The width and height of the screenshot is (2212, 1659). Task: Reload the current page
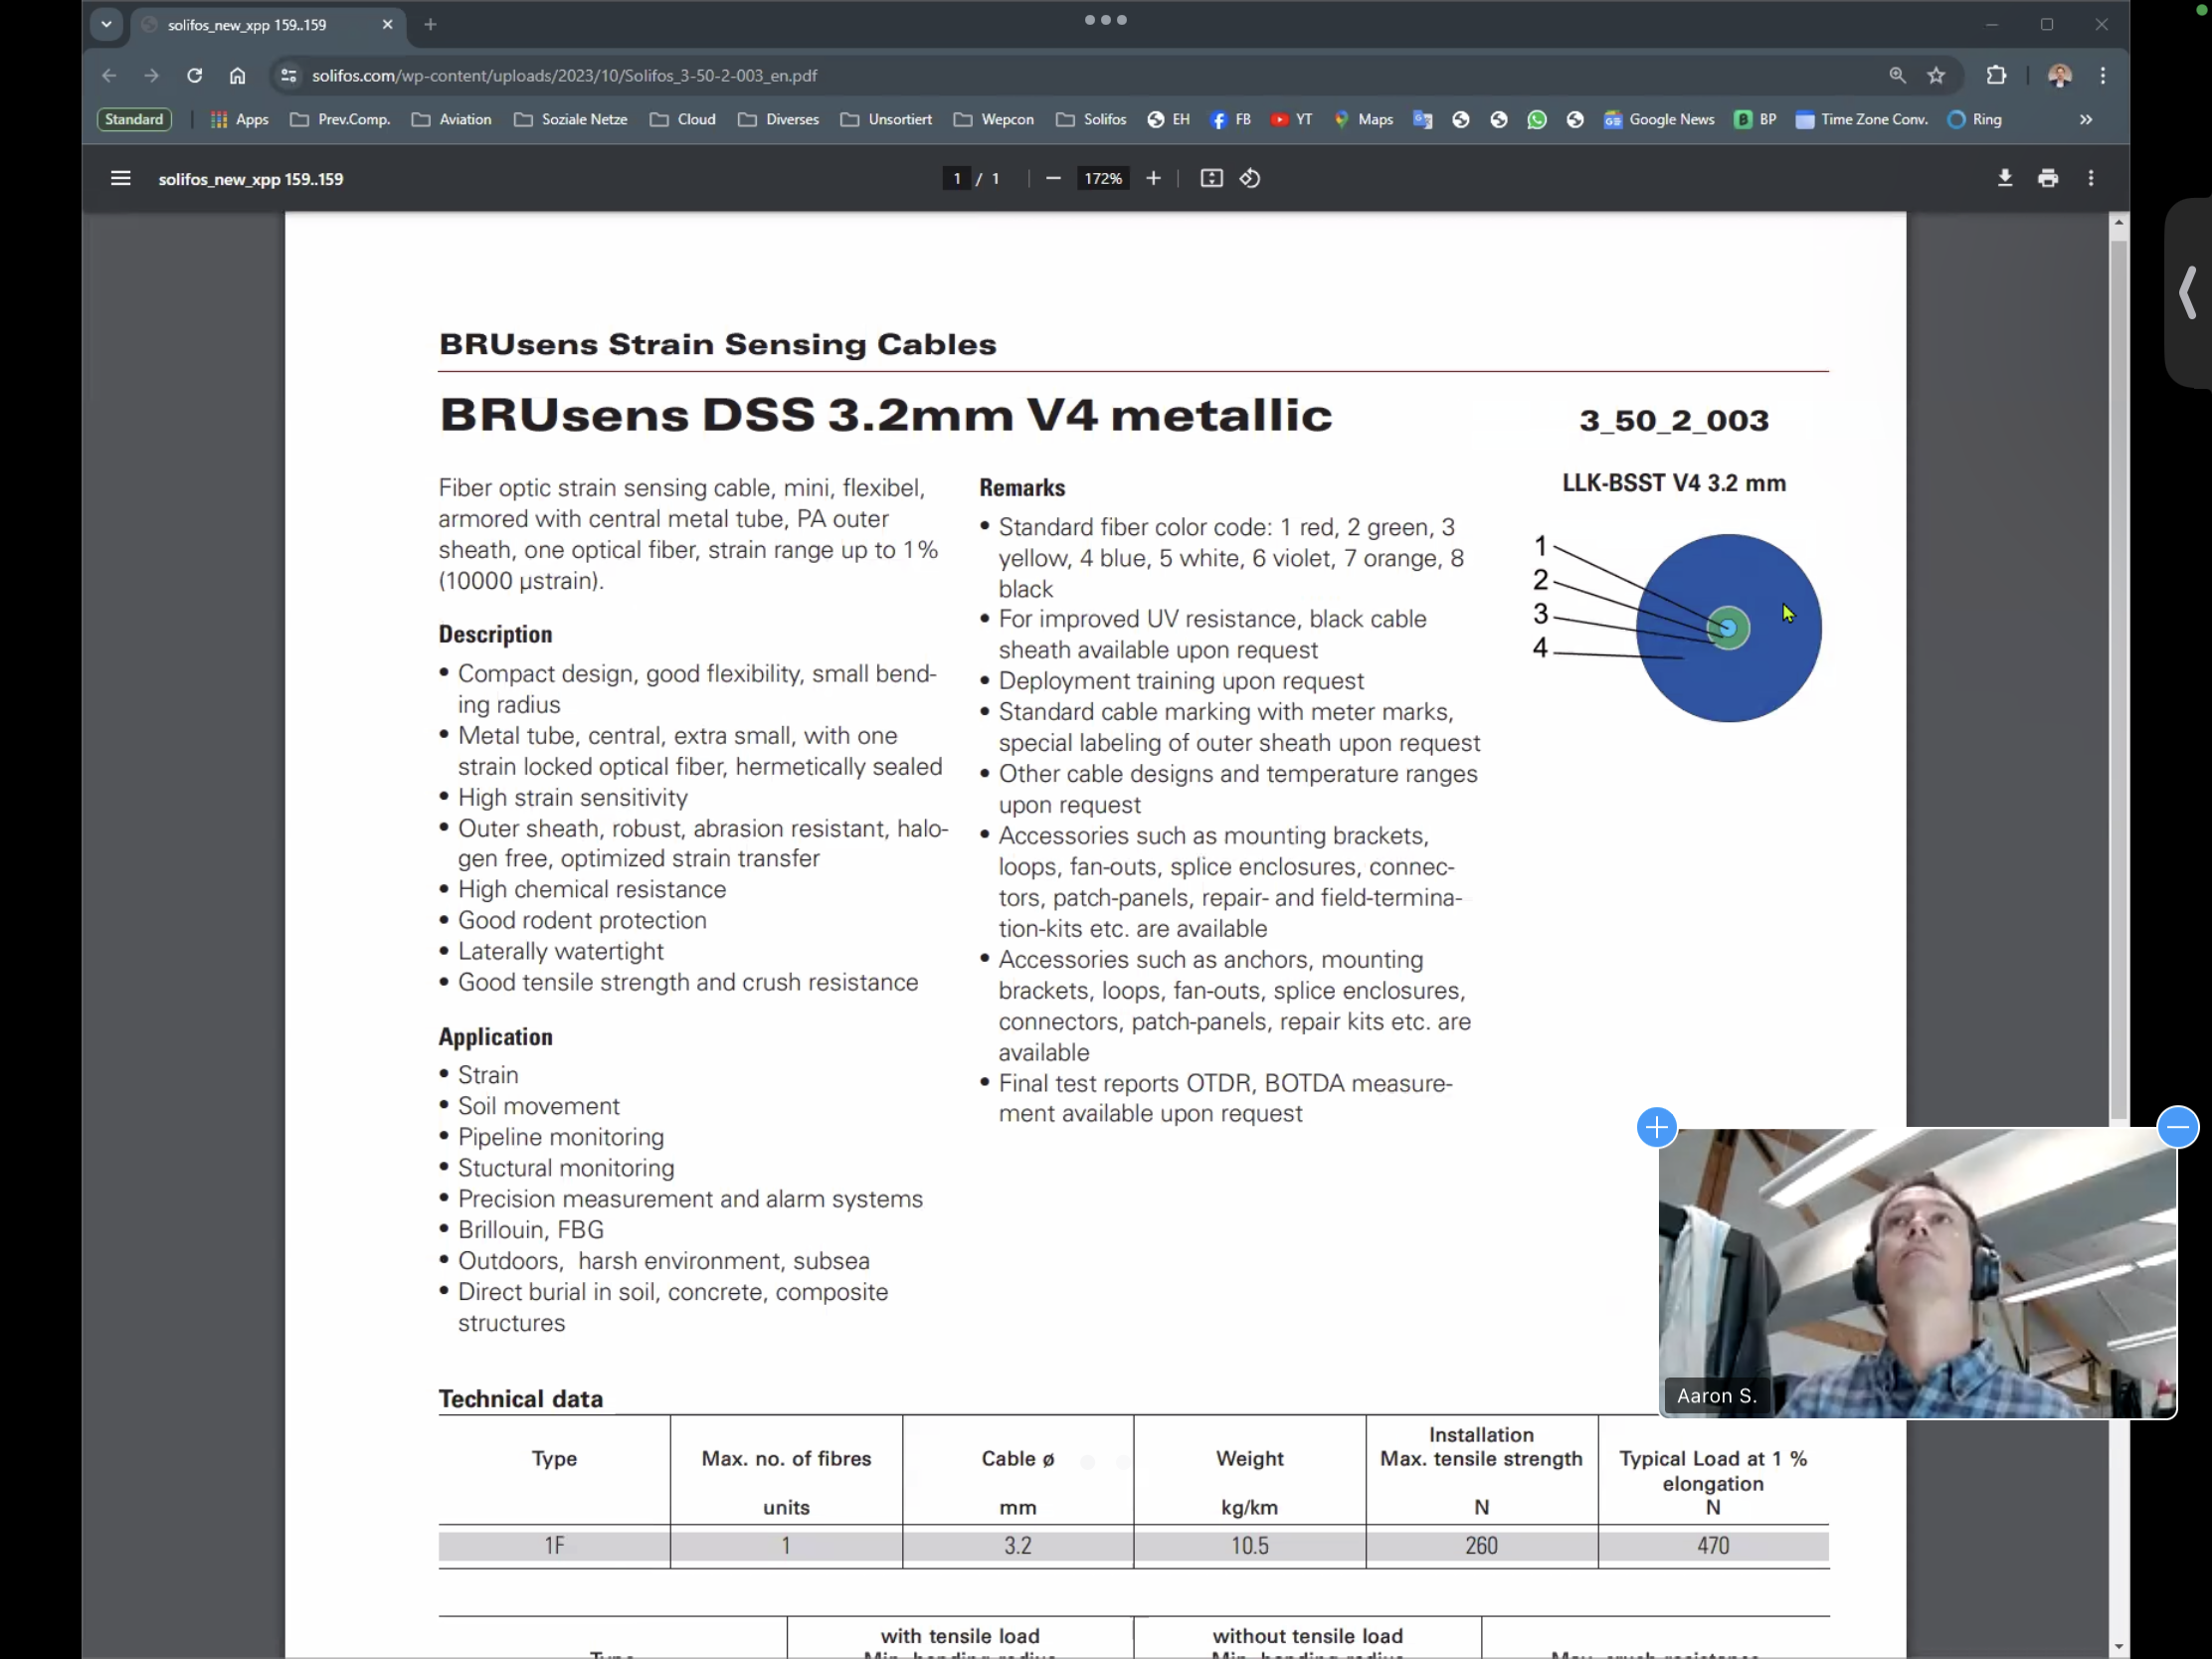pos(194,76)
